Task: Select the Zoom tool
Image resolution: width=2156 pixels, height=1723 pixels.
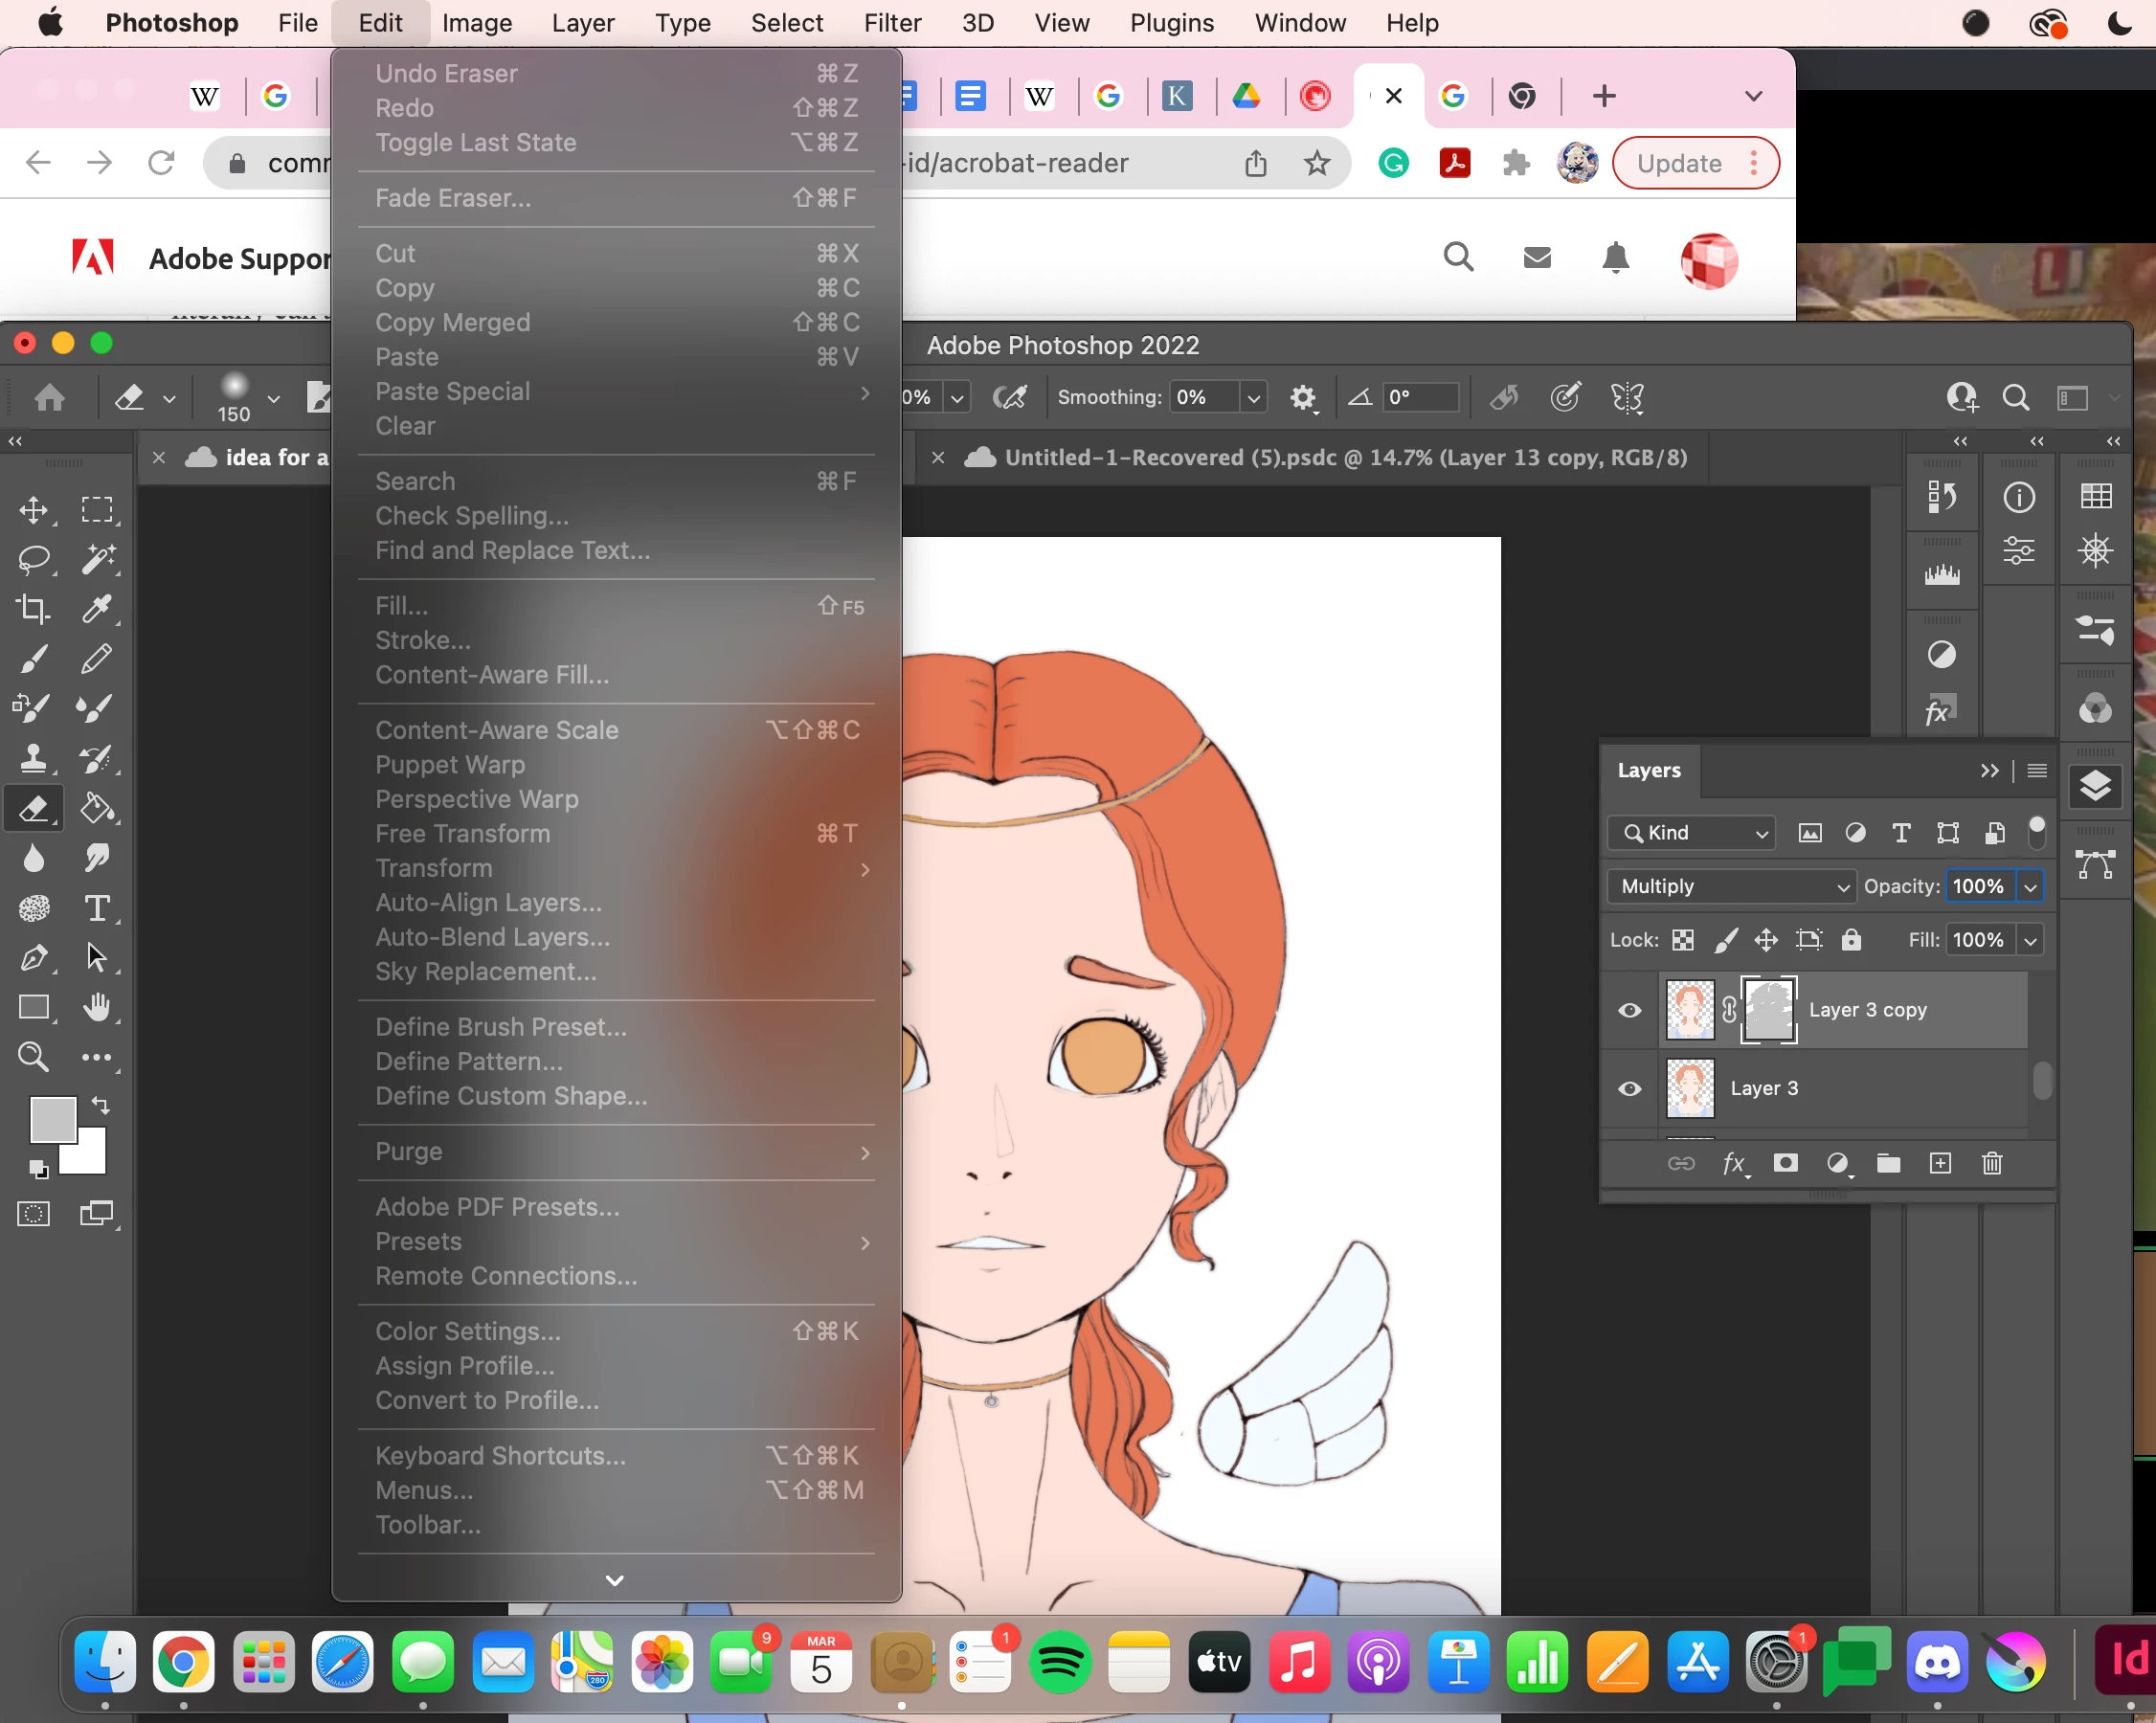Action: click(33, 1056)
